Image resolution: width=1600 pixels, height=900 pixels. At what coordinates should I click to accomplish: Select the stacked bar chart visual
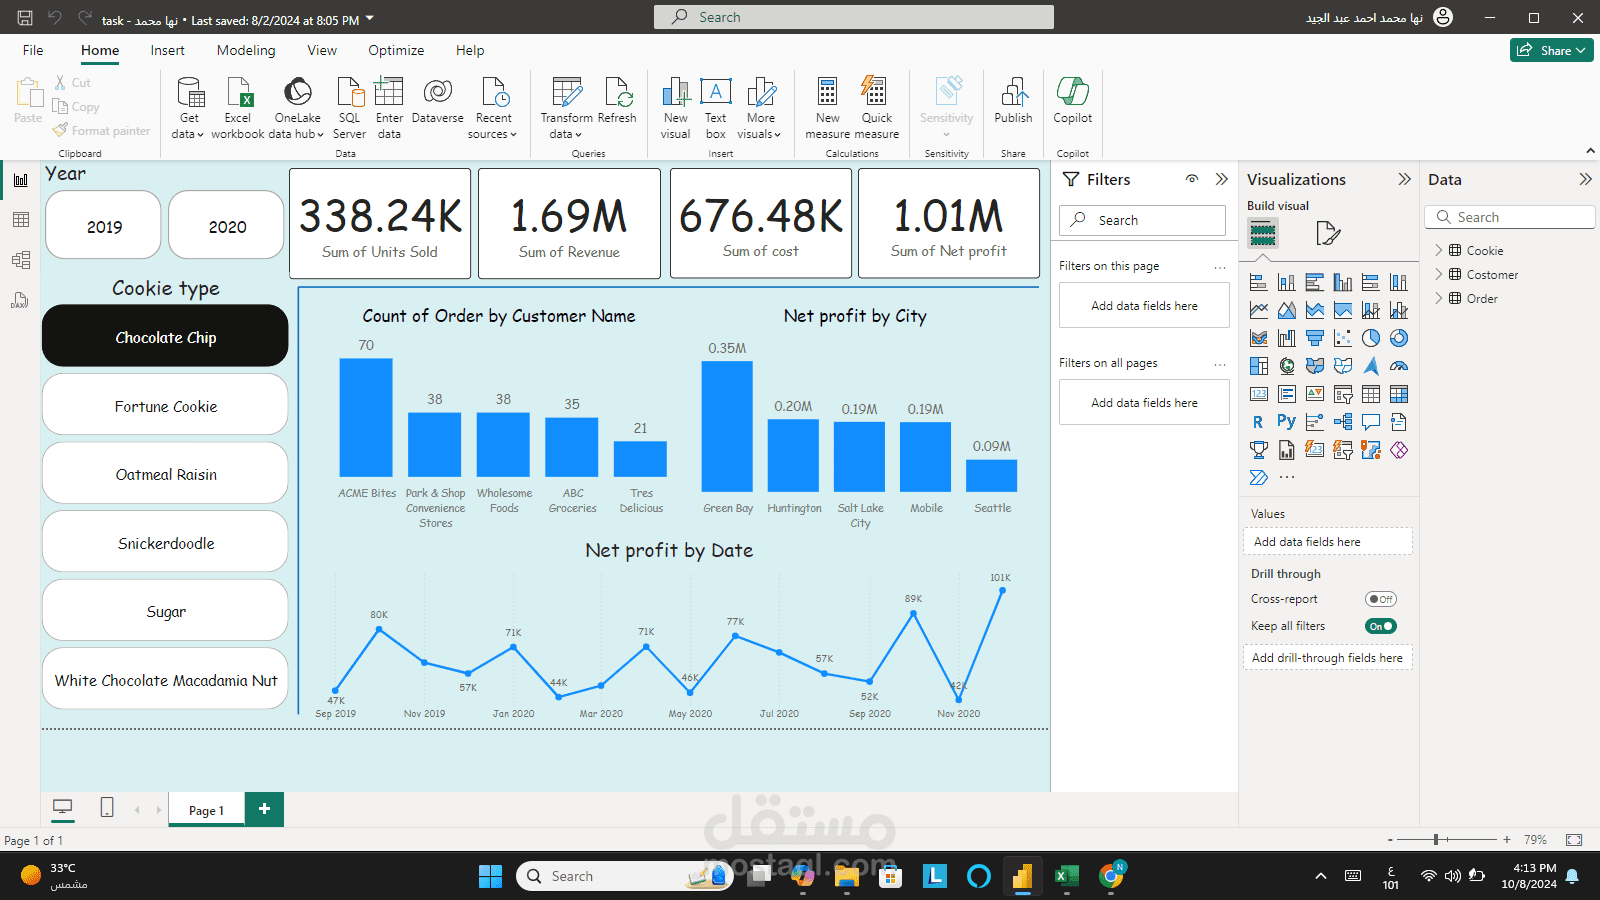click(x=1259, y=282)
